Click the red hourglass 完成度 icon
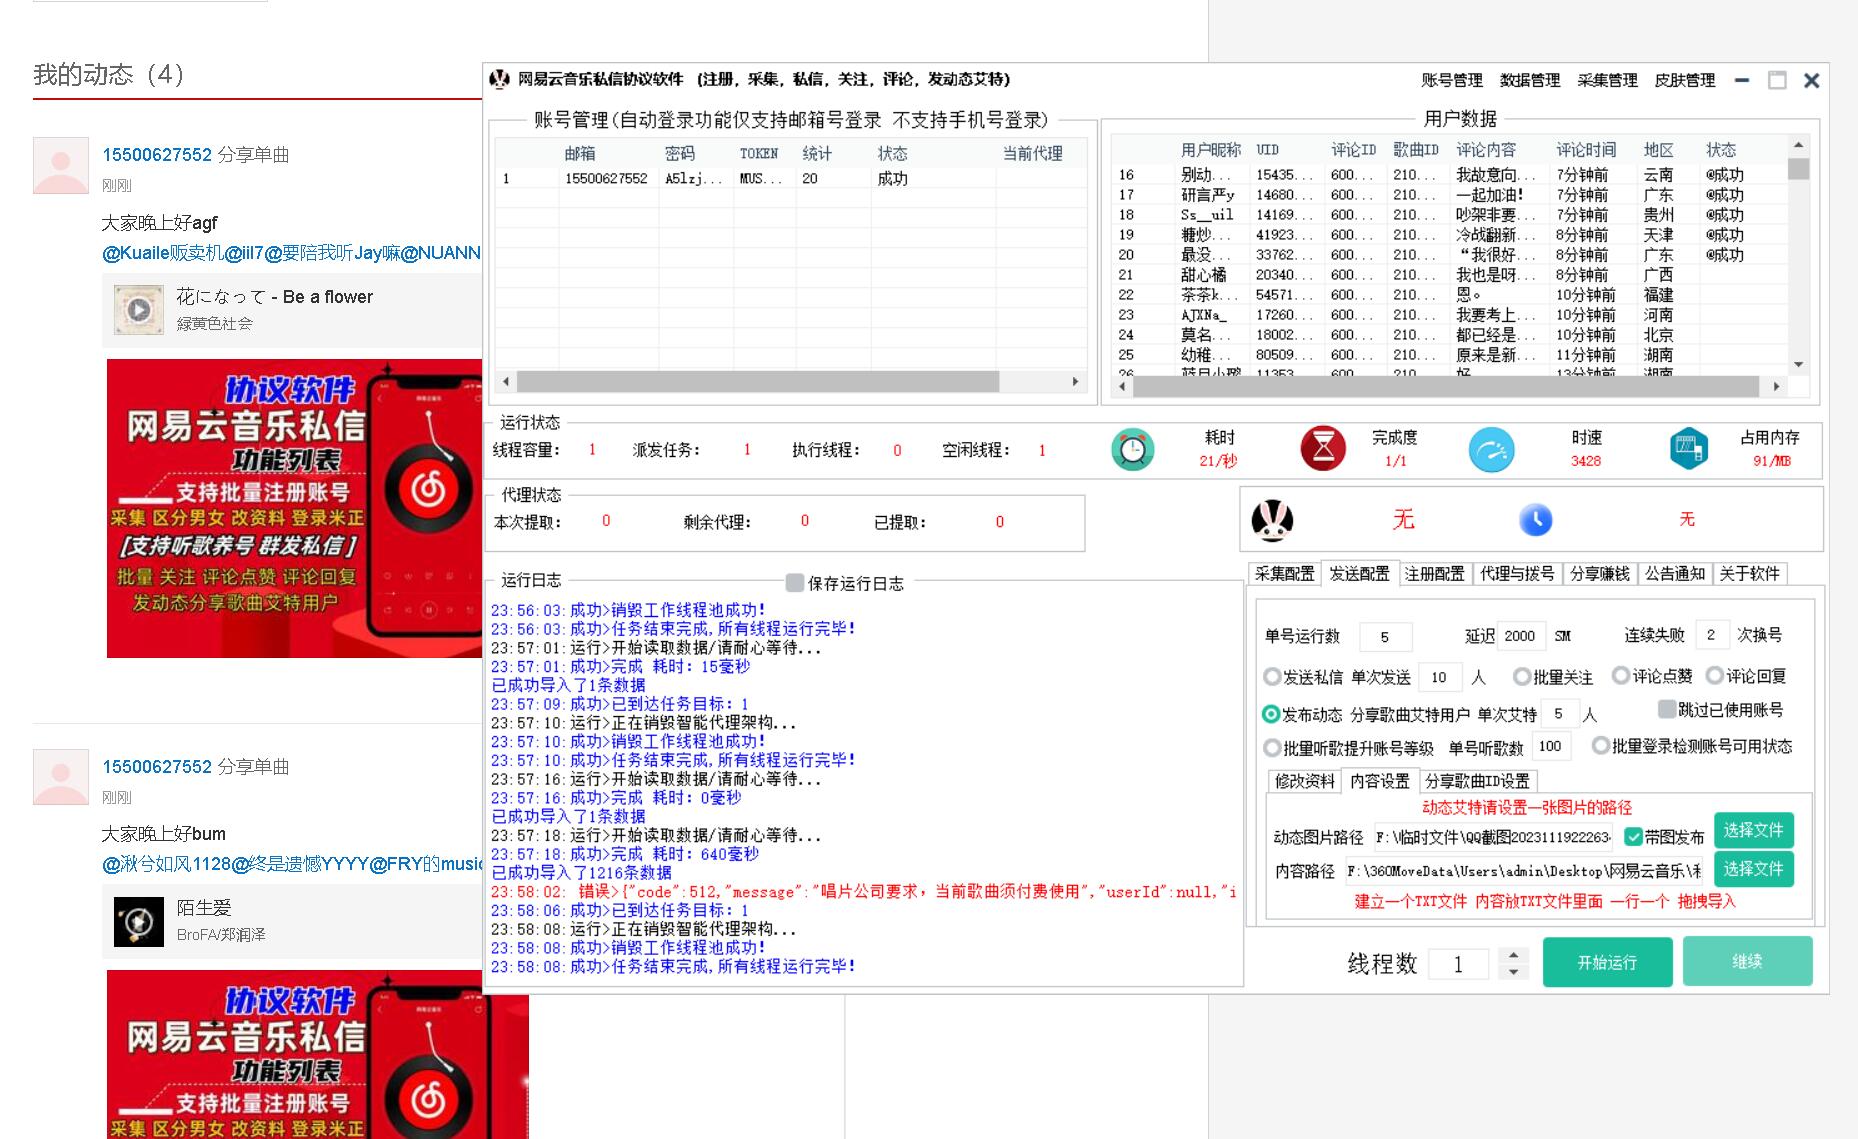1858x1139 pixels. 1322,449
